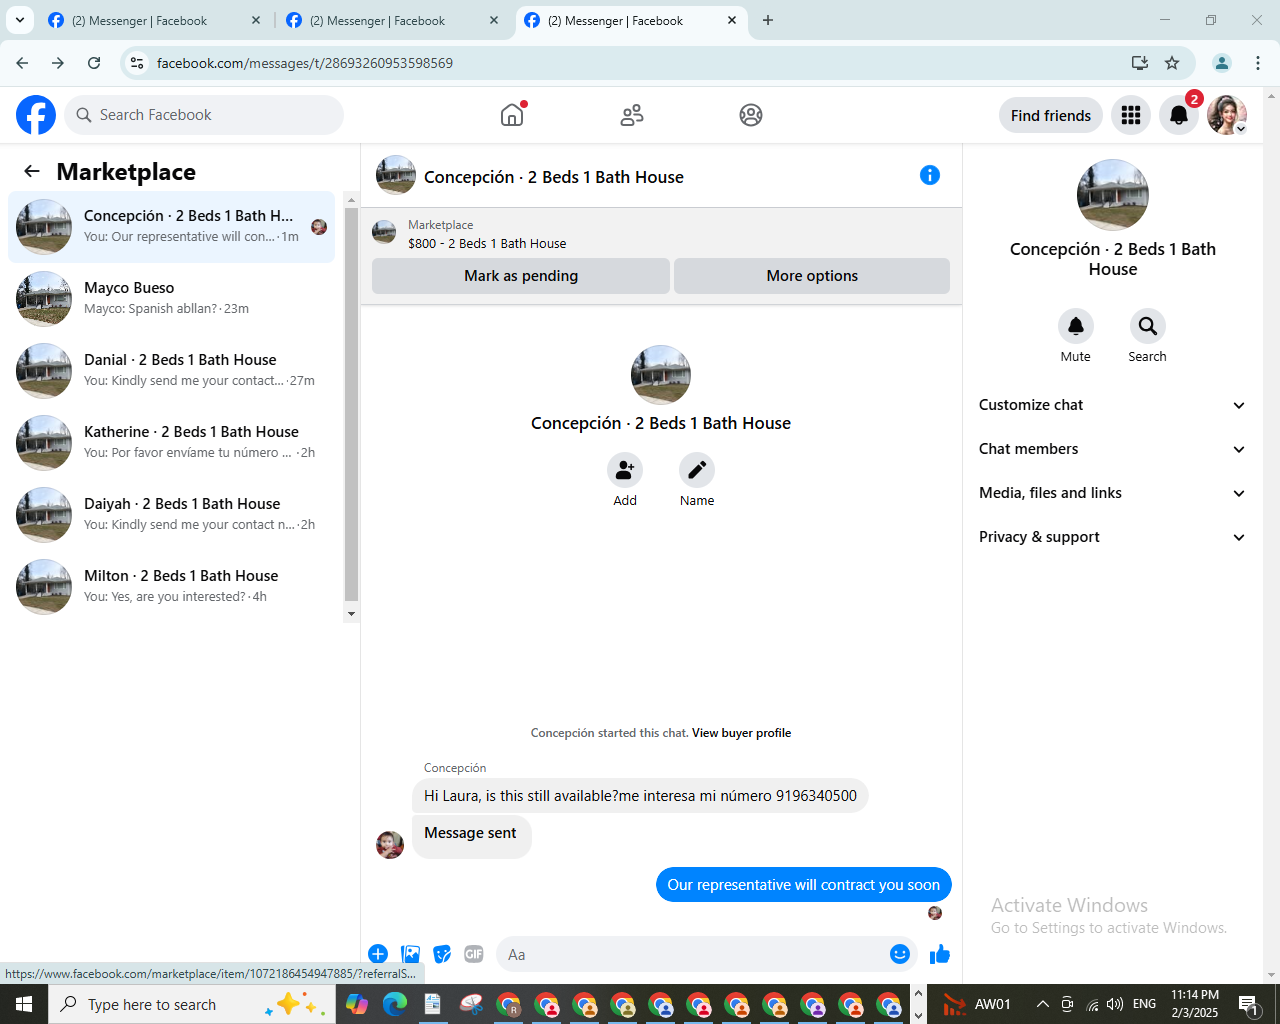Attach a photo or file icon
Image resolution: width=1280 pixels, height=1024 pixels.
pos(410,954)
